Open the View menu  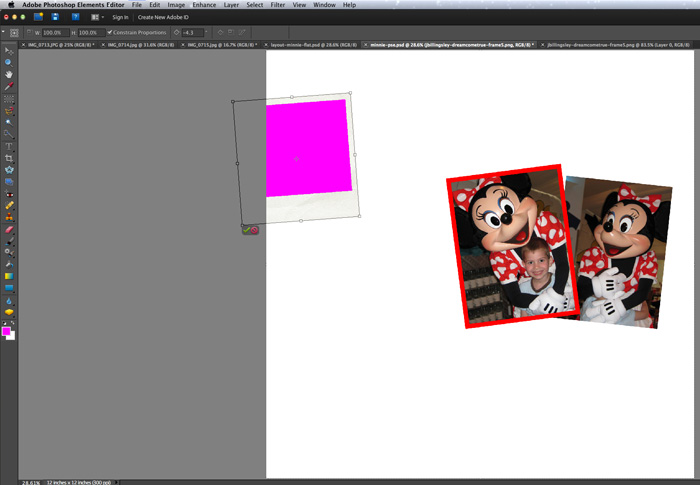point(299,4)
